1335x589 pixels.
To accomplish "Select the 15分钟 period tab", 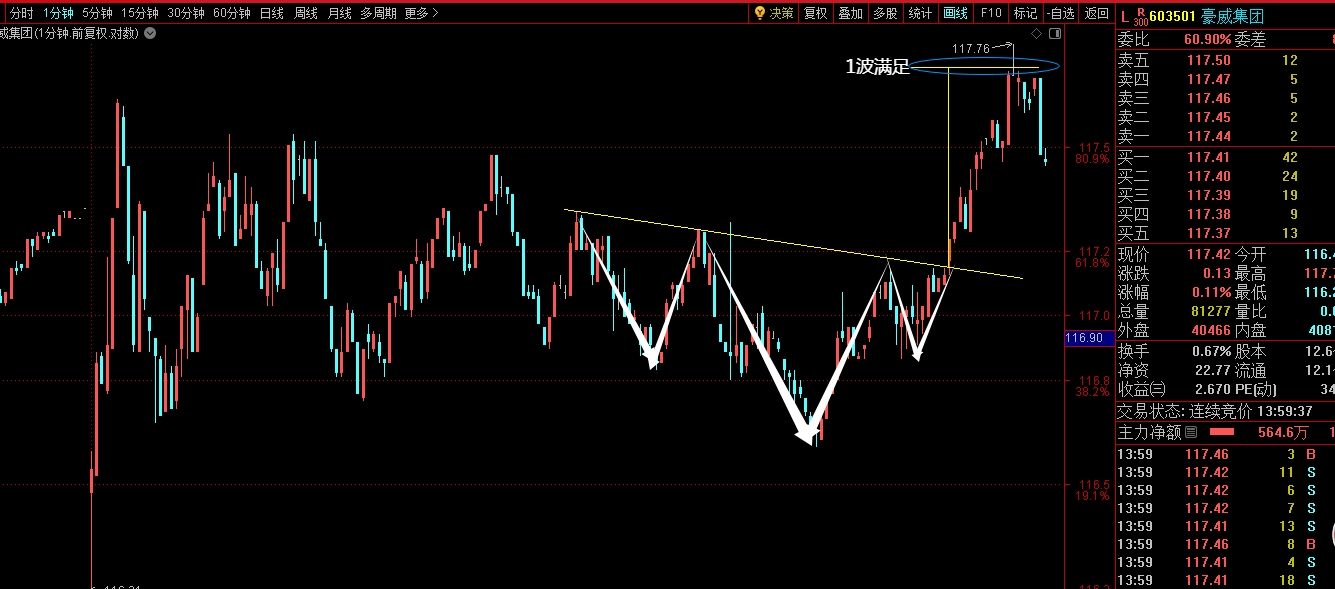I will point(139,13).
